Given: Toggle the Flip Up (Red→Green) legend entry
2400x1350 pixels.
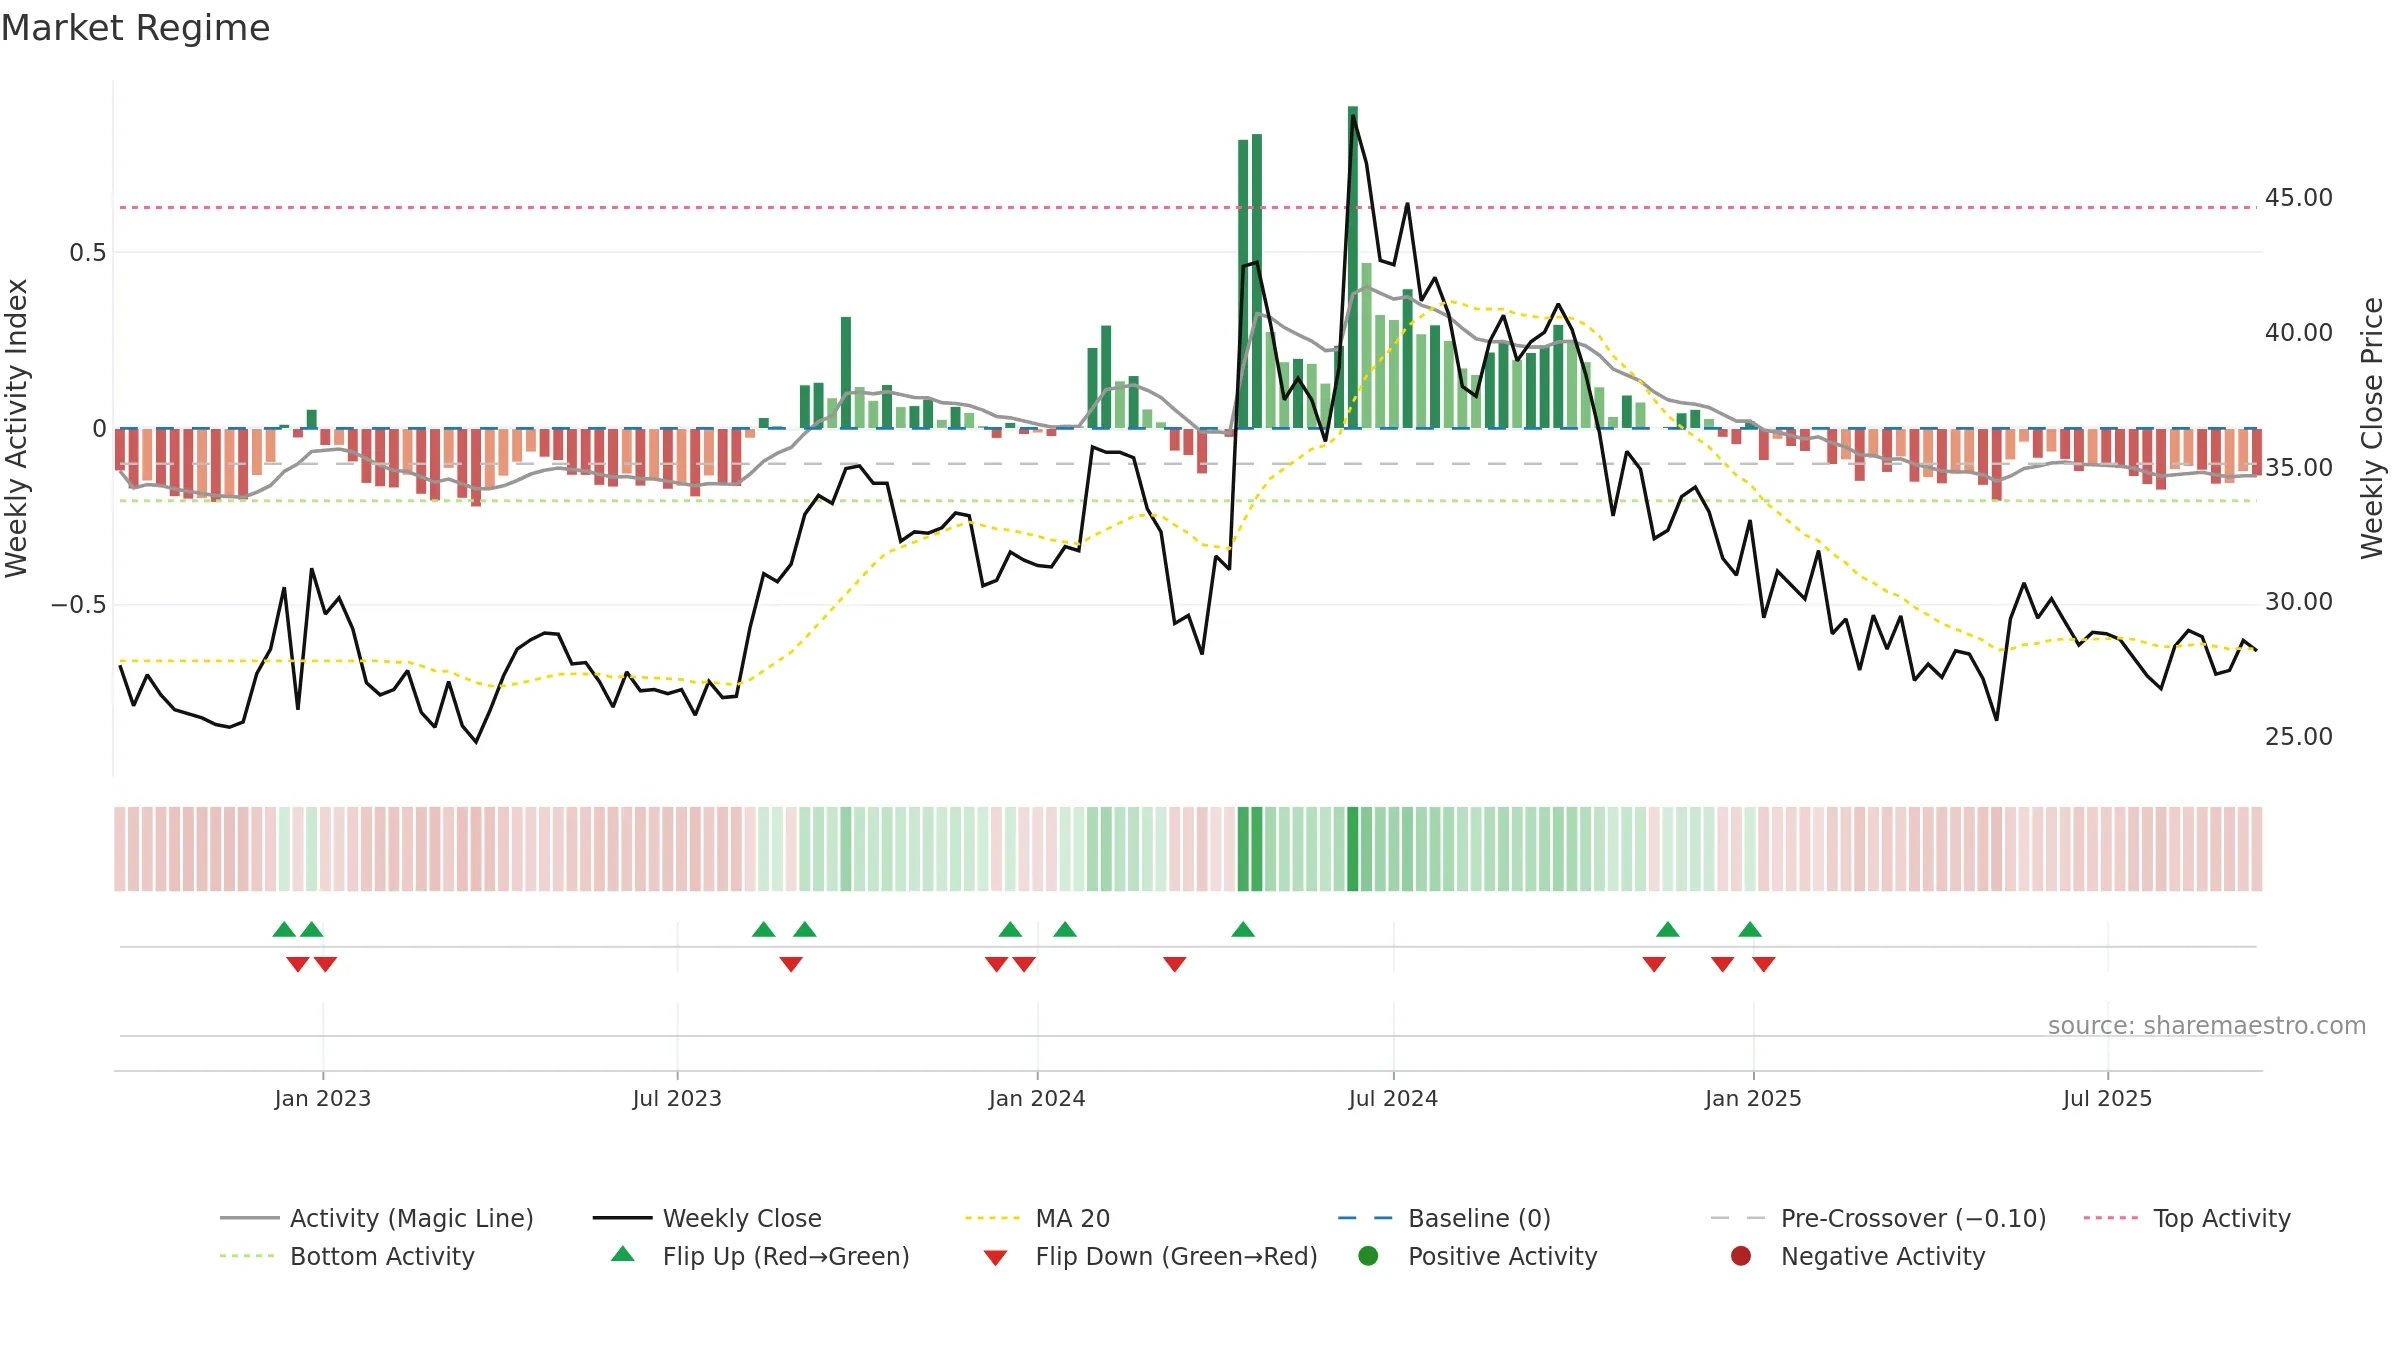Looking at the screenshot, I should click(x=760, y=1256).
